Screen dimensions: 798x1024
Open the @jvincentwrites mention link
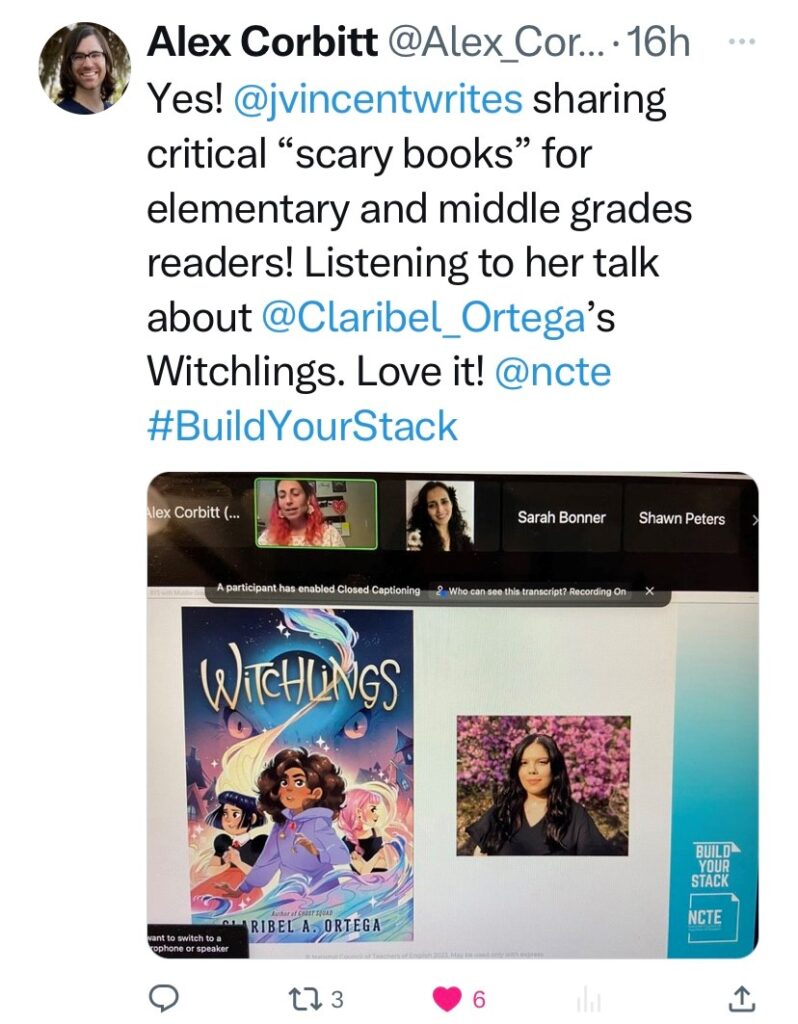377,100
